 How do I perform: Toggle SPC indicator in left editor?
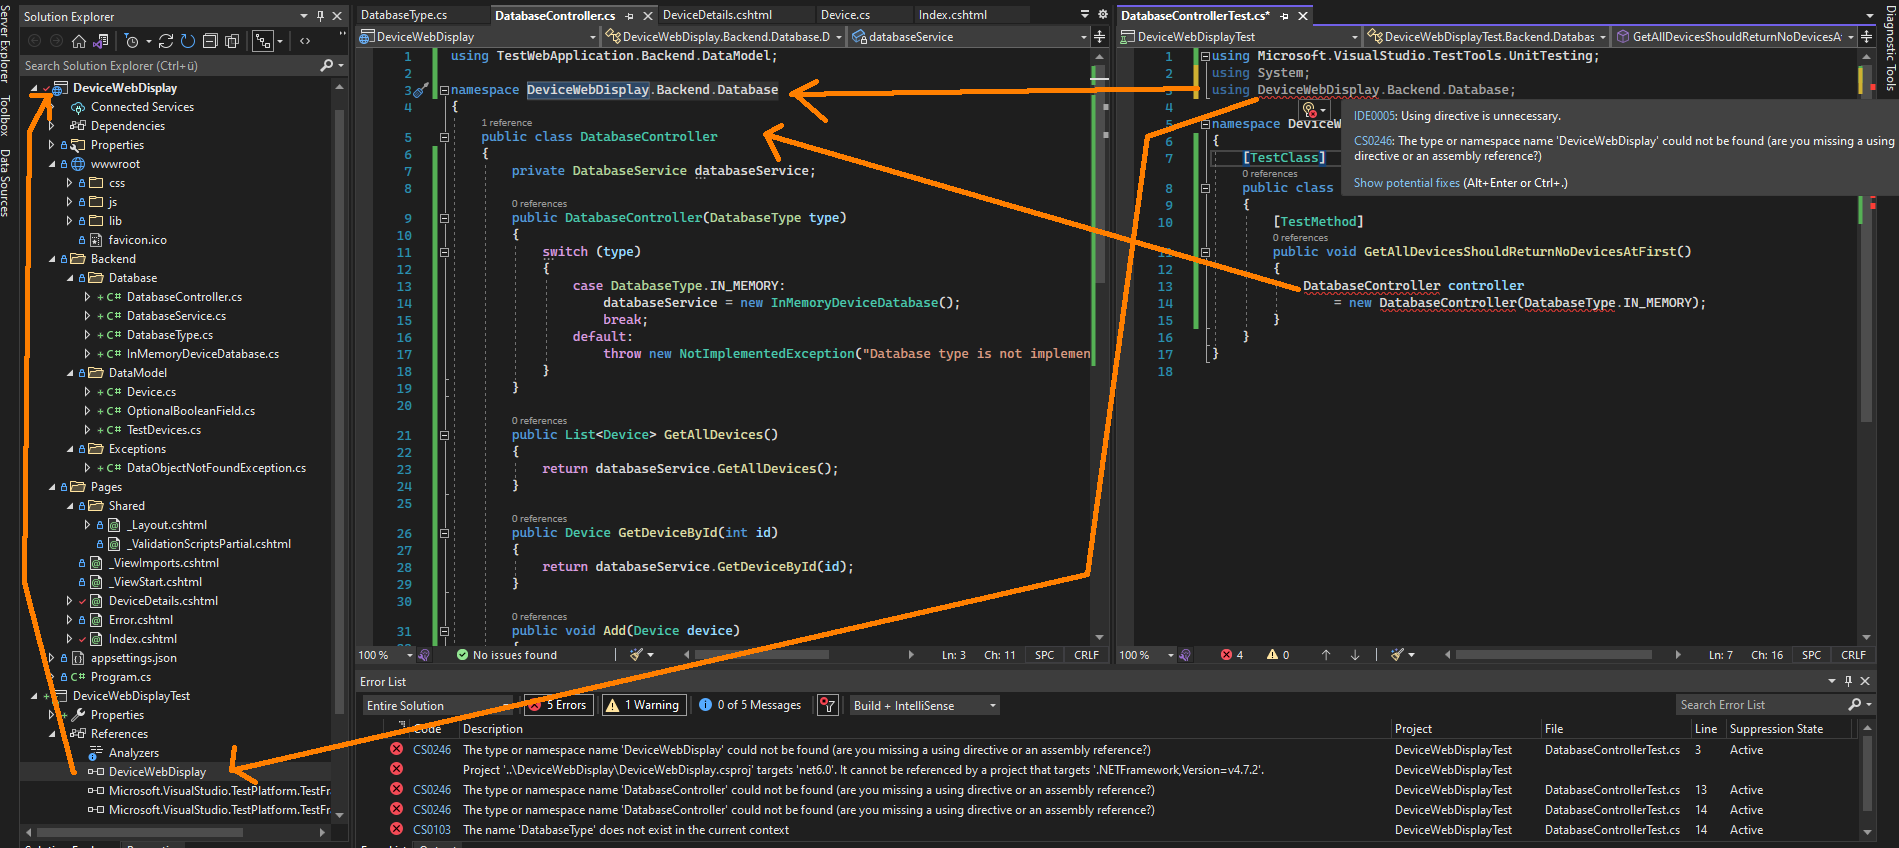(1044, 655)
